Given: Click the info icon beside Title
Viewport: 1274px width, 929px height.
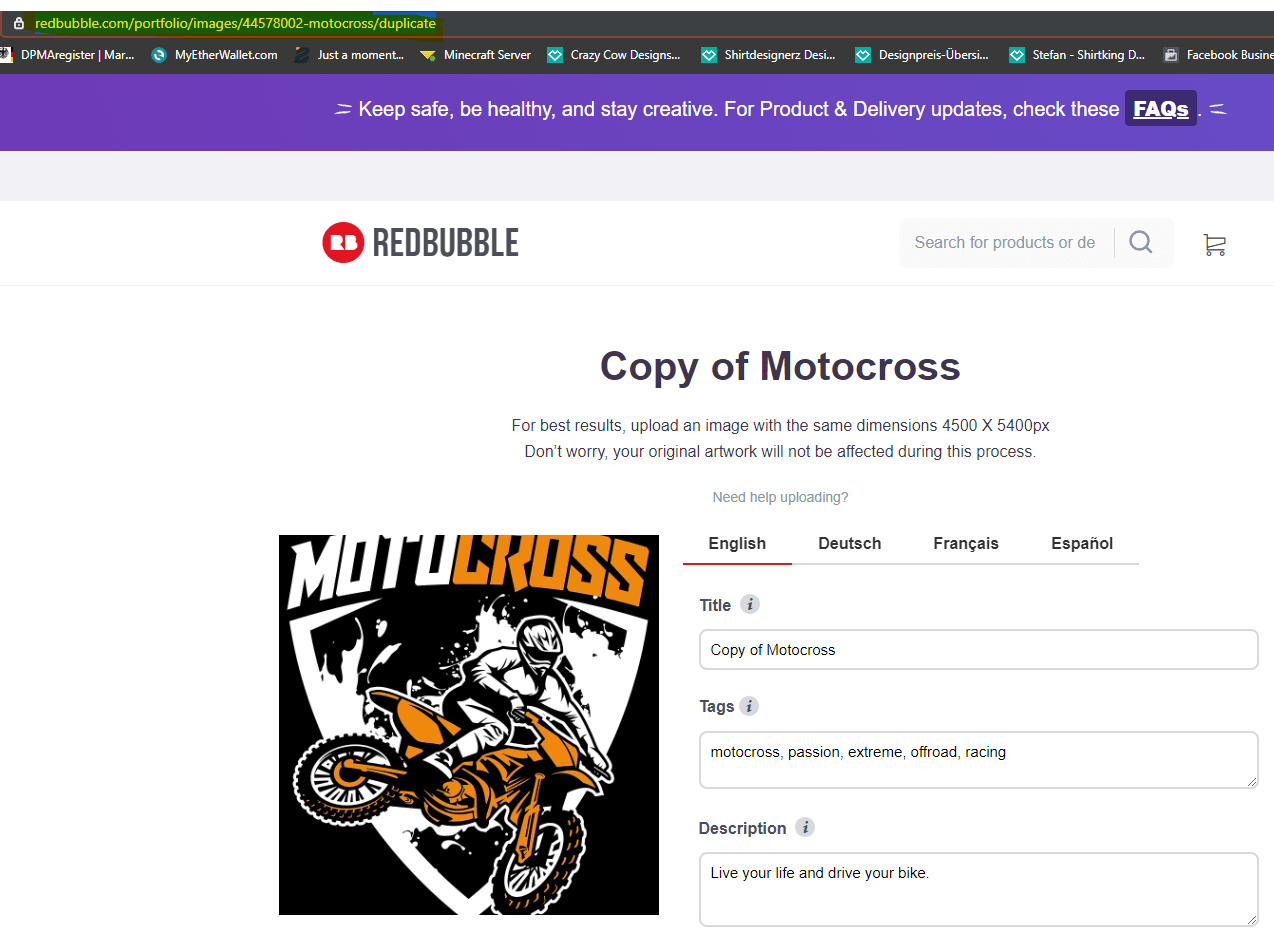Looking at the screenshot, I should [x=750, y=604].
